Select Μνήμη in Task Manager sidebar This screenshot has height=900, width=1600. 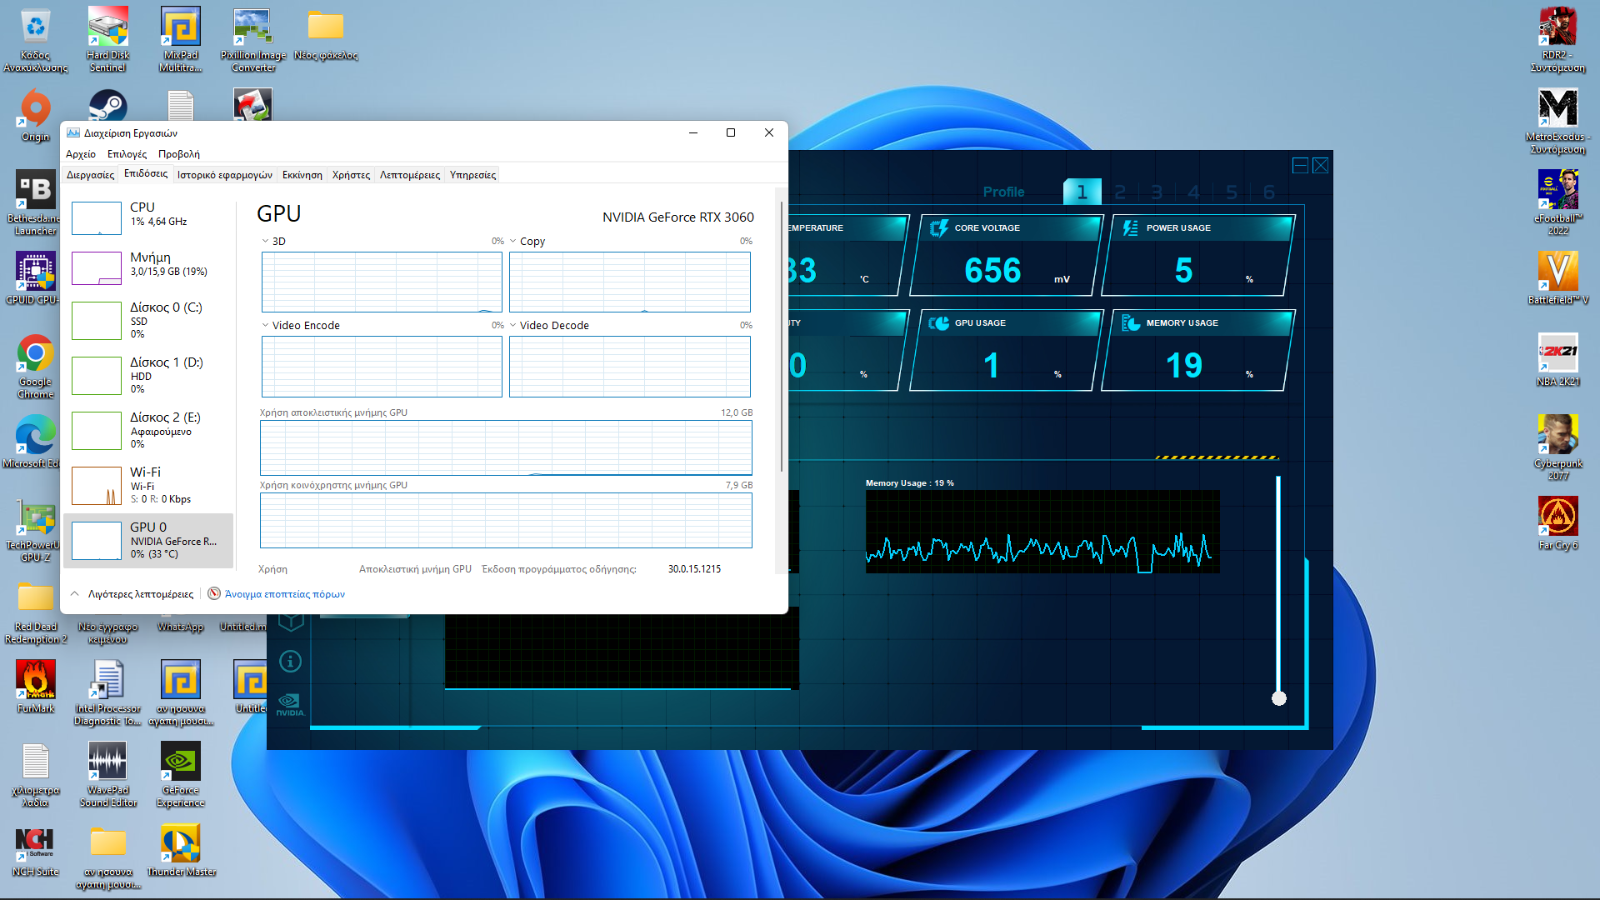pos(150,265)
